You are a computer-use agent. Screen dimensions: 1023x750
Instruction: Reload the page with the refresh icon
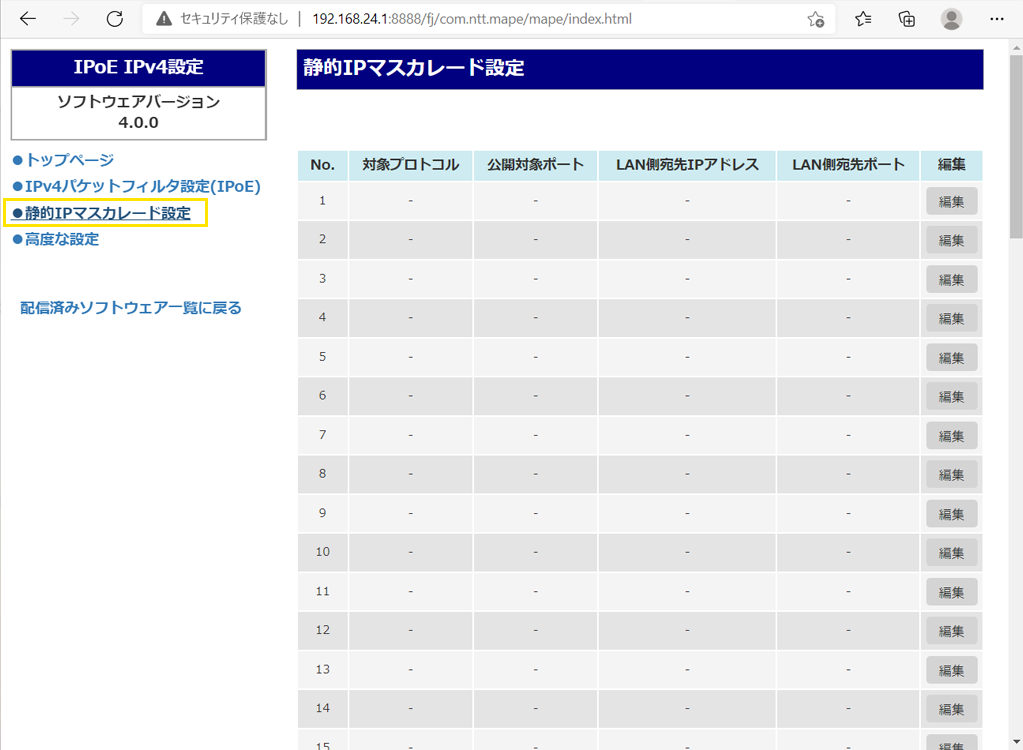pyautogui.click(x=115, y=19)
